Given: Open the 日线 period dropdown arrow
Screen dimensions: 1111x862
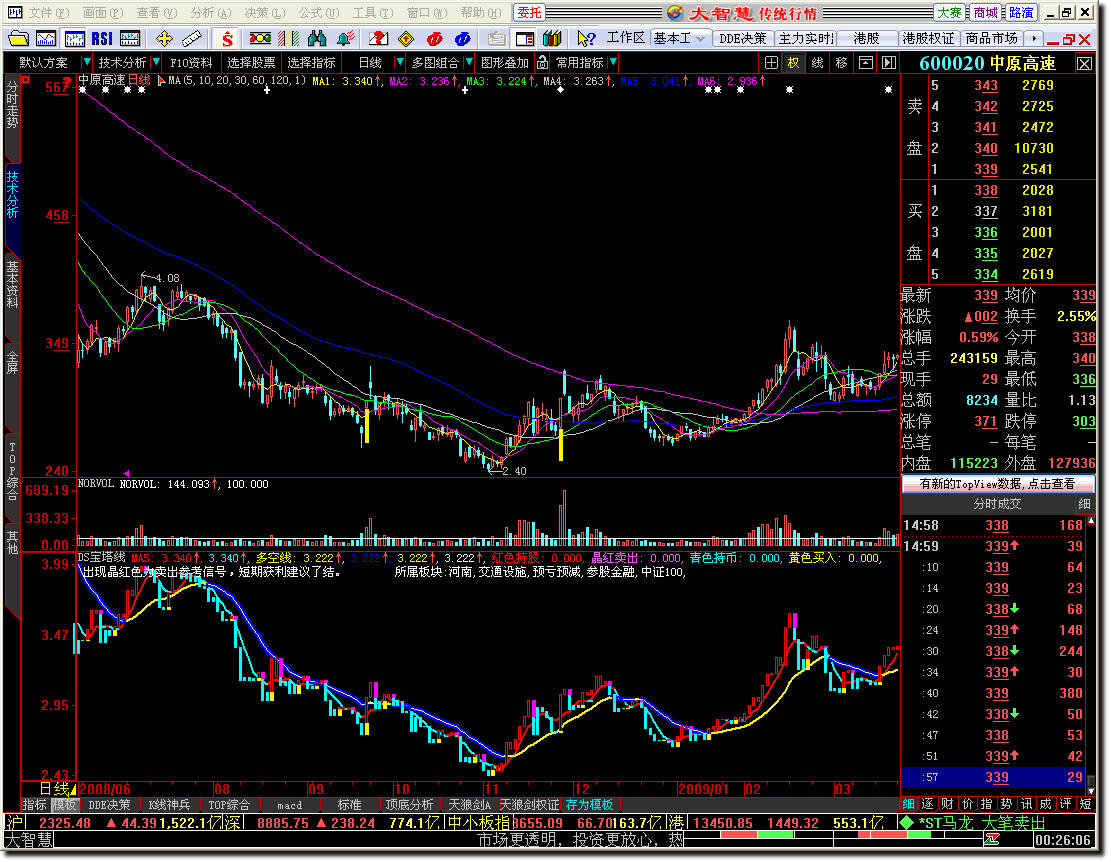Looking at the screenshot, I should pyautogui.click(x=400, y=63).
